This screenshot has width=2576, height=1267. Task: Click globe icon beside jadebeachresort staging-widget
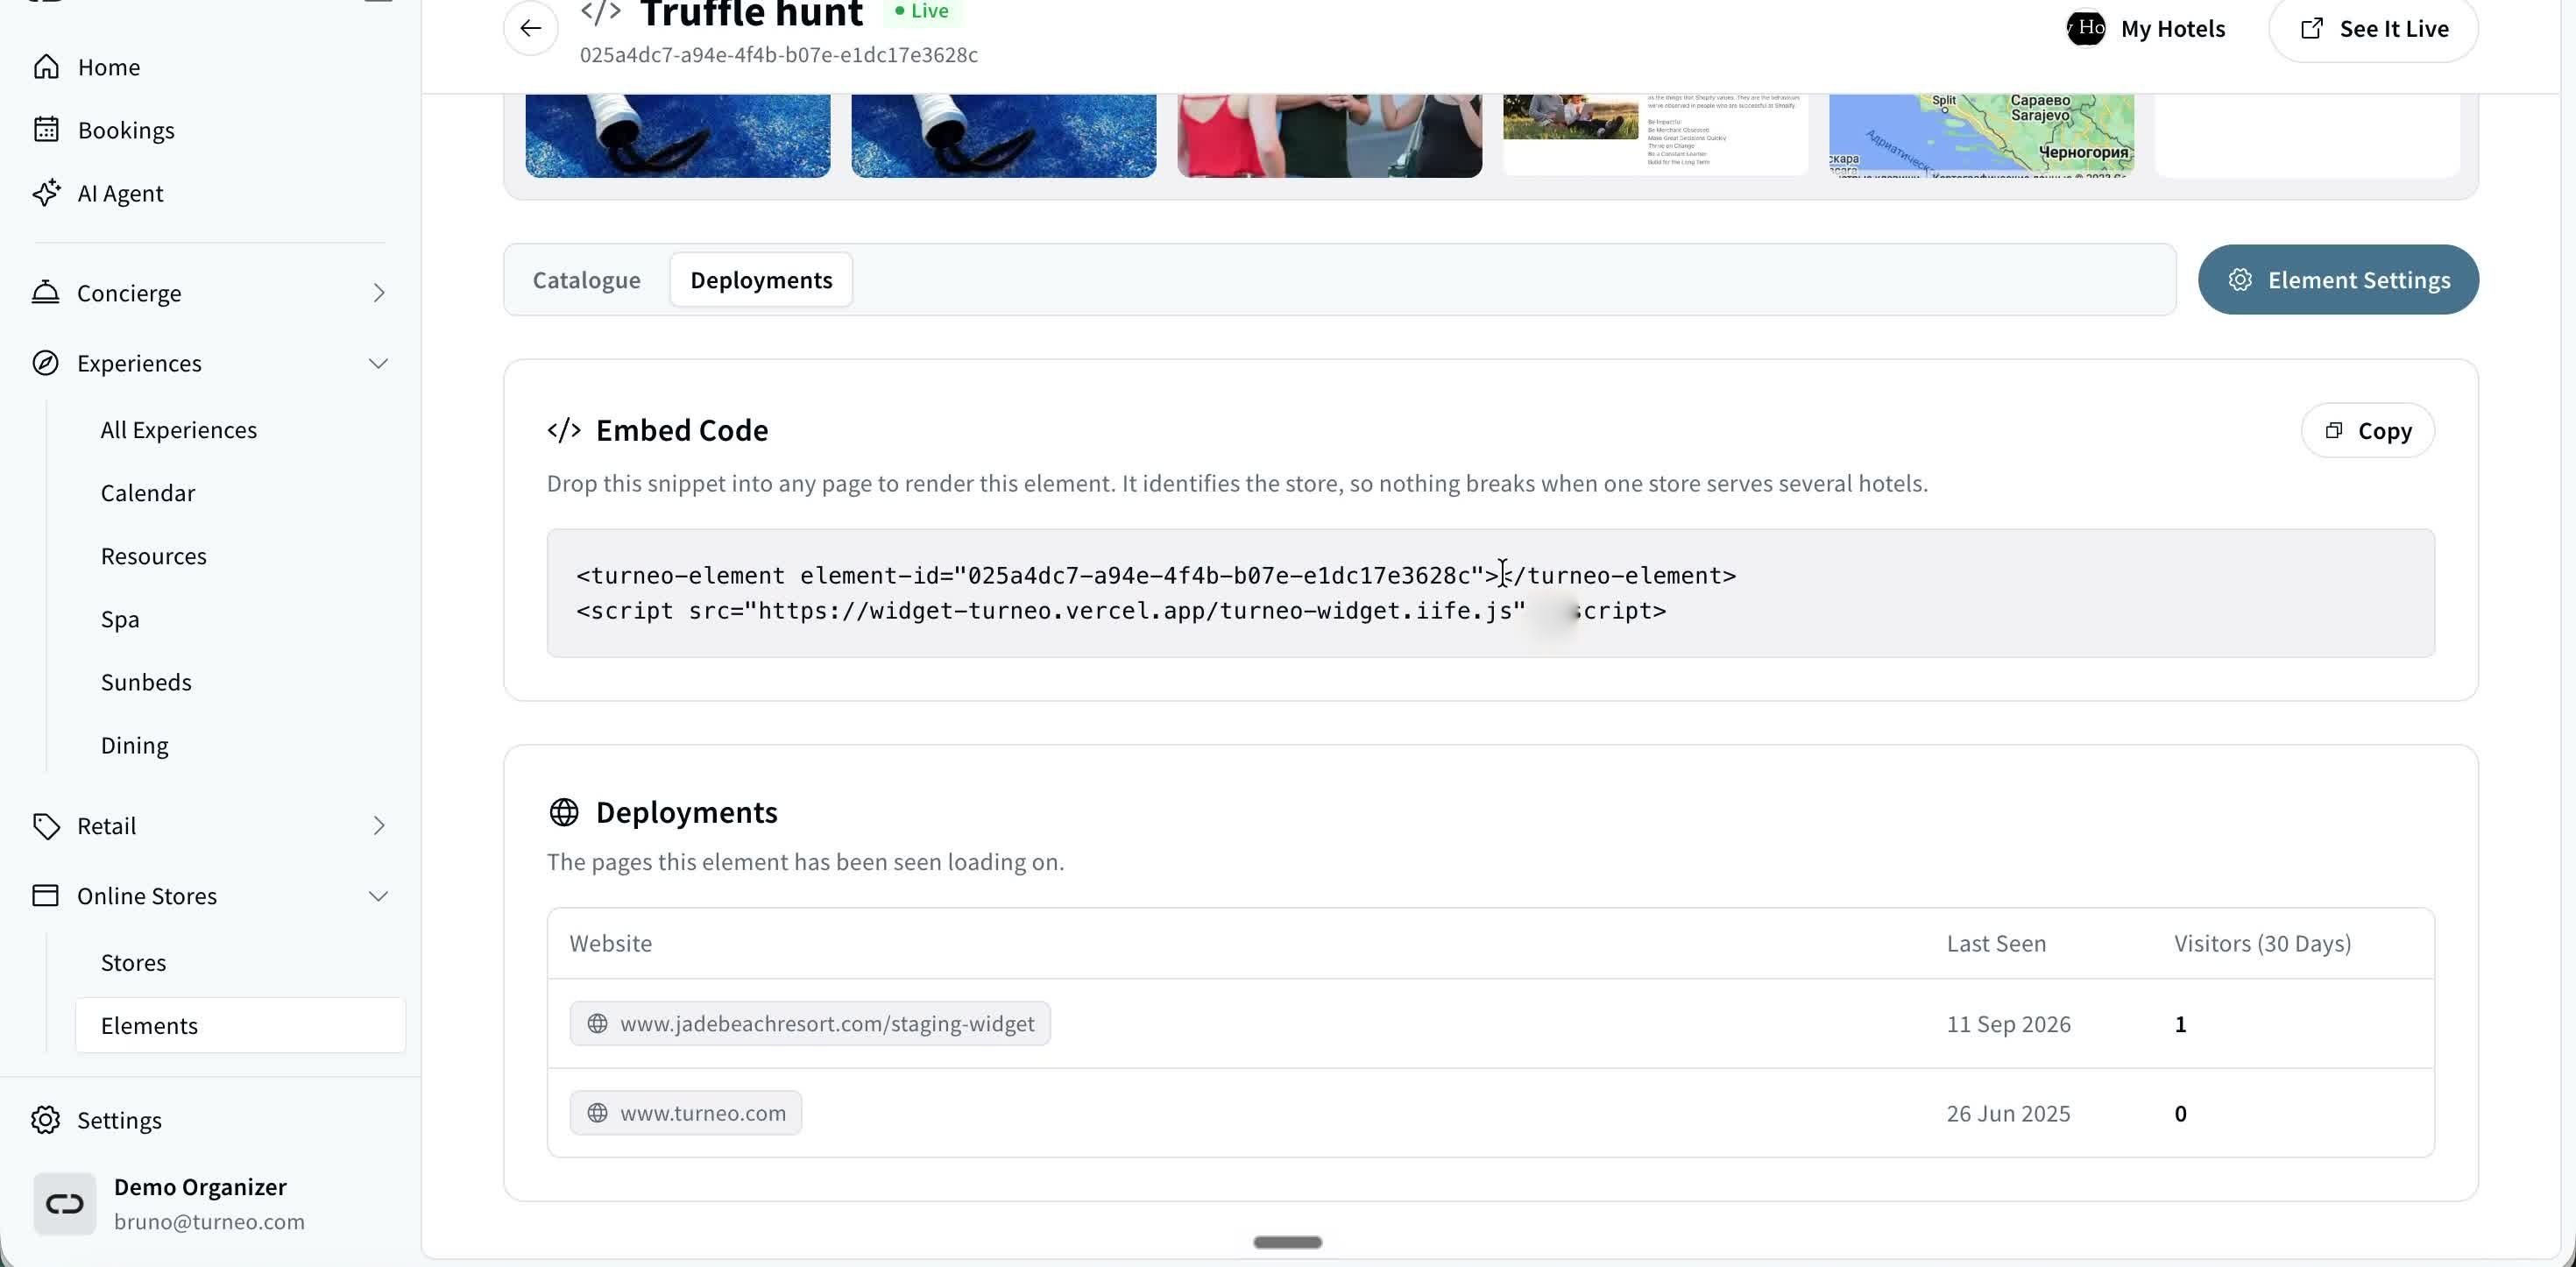coord(597,1024)
